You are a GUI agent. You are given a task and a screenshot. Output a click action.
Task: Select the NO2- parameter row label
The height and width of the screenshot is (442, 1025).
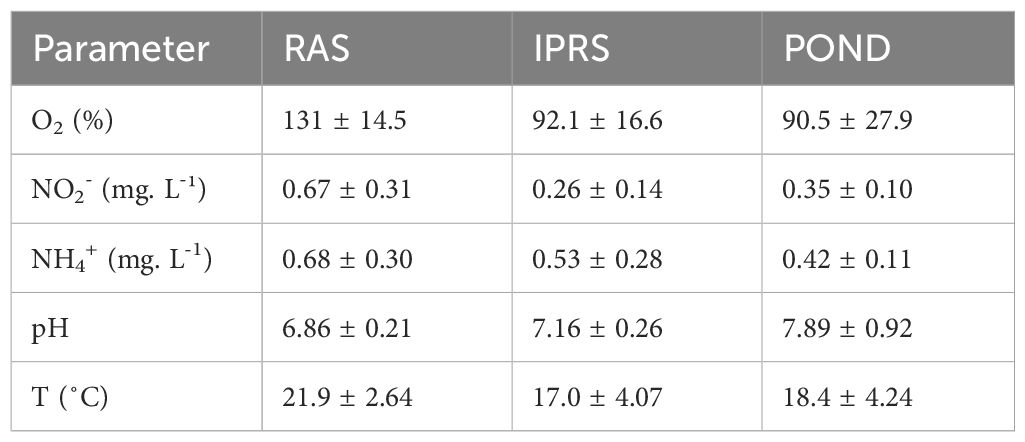coord(119,190)
